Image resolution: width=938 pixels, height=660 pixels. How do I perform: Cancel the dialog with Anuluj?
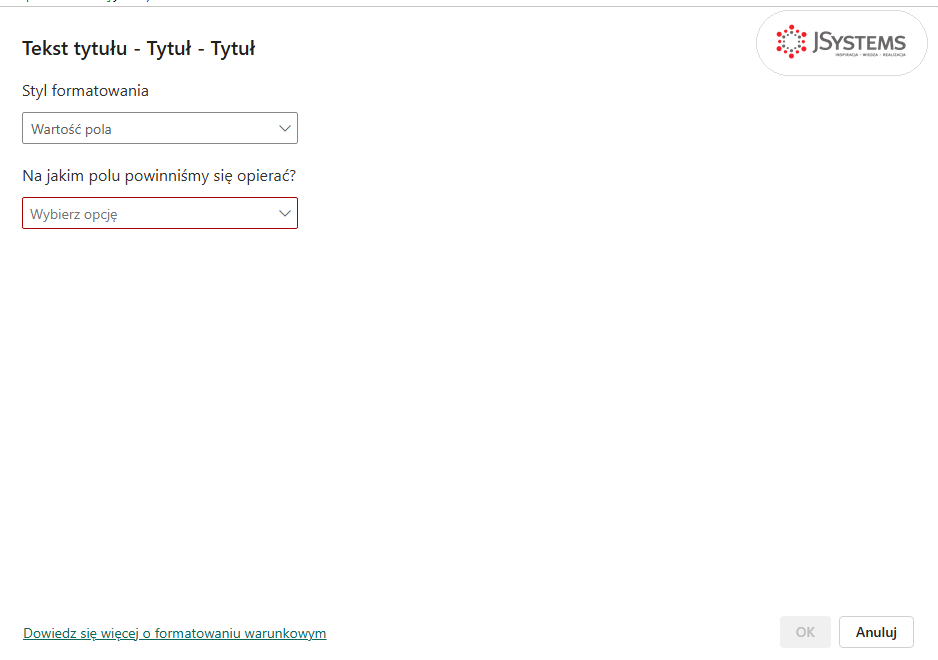pyautogui.click(x=876, y=632)
